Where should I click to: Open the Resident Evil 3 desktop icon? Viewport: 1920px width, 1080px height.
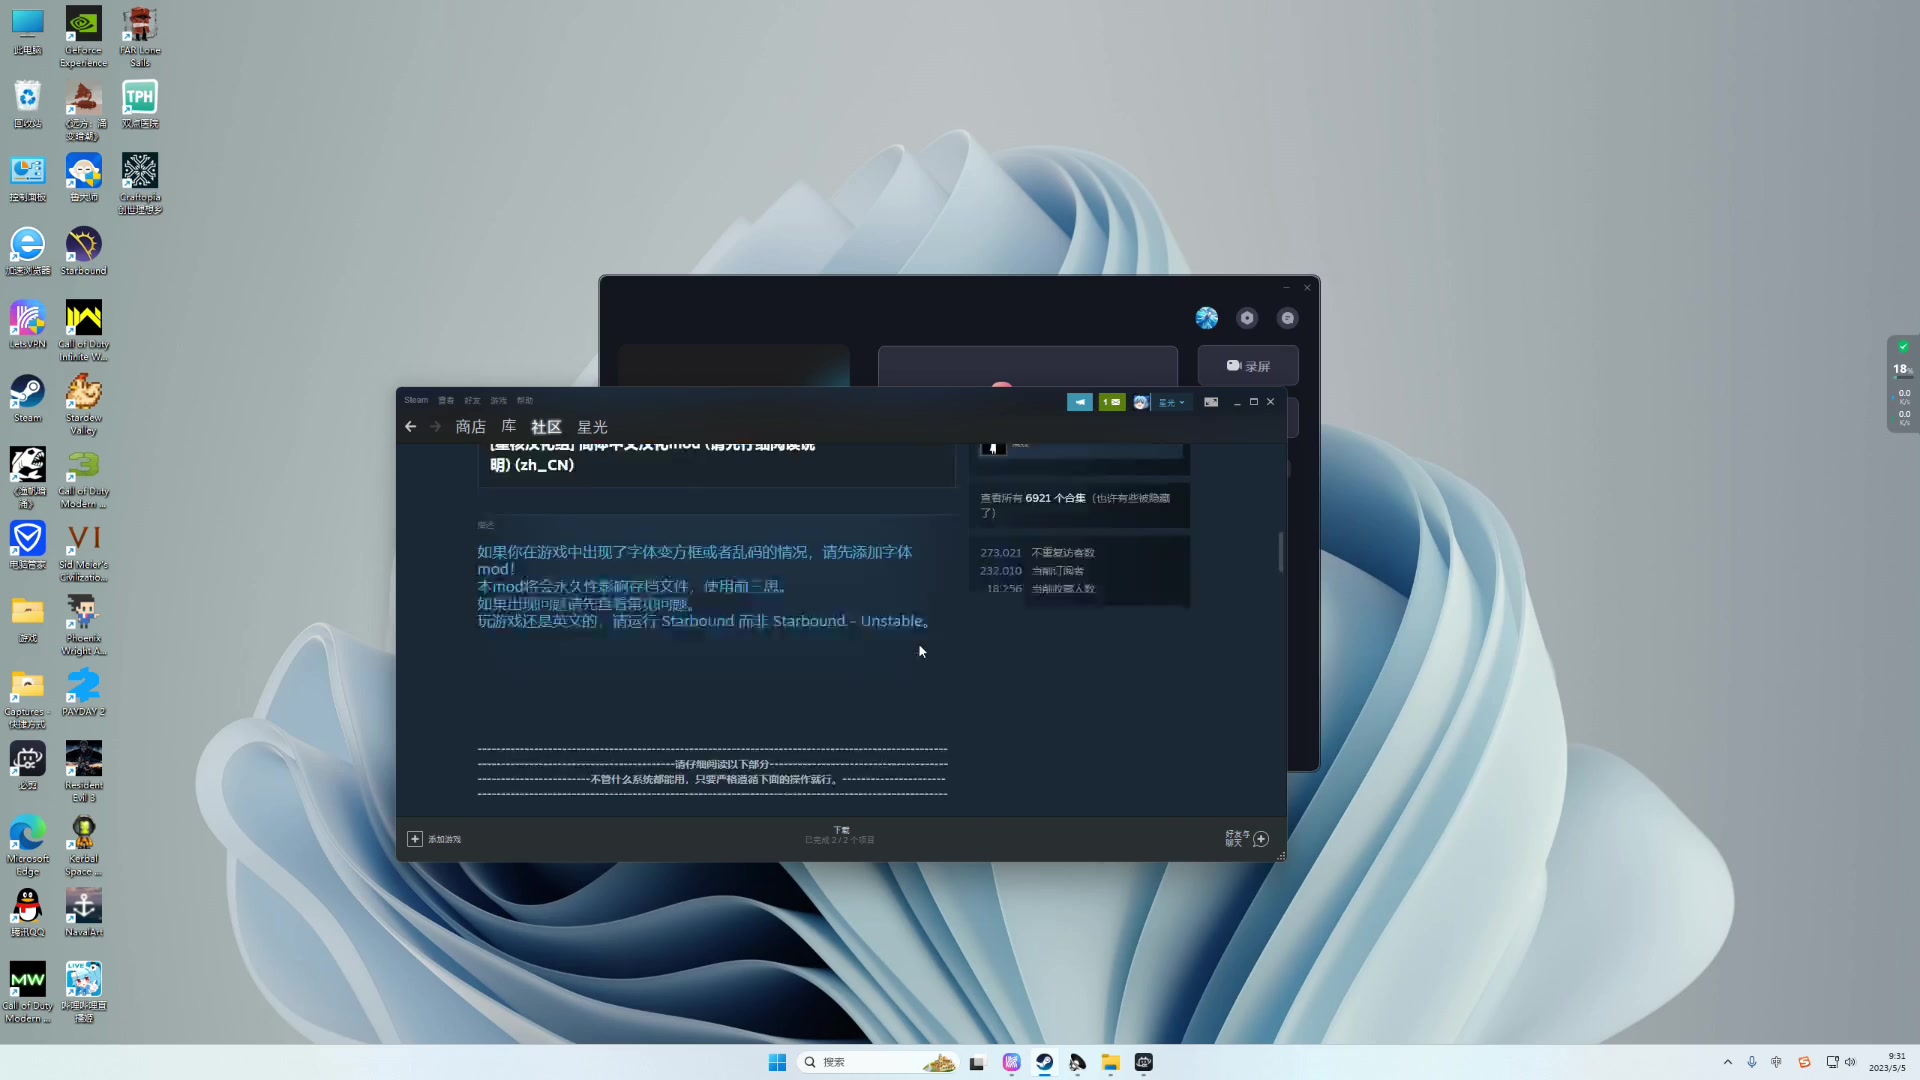pos(83,771)
